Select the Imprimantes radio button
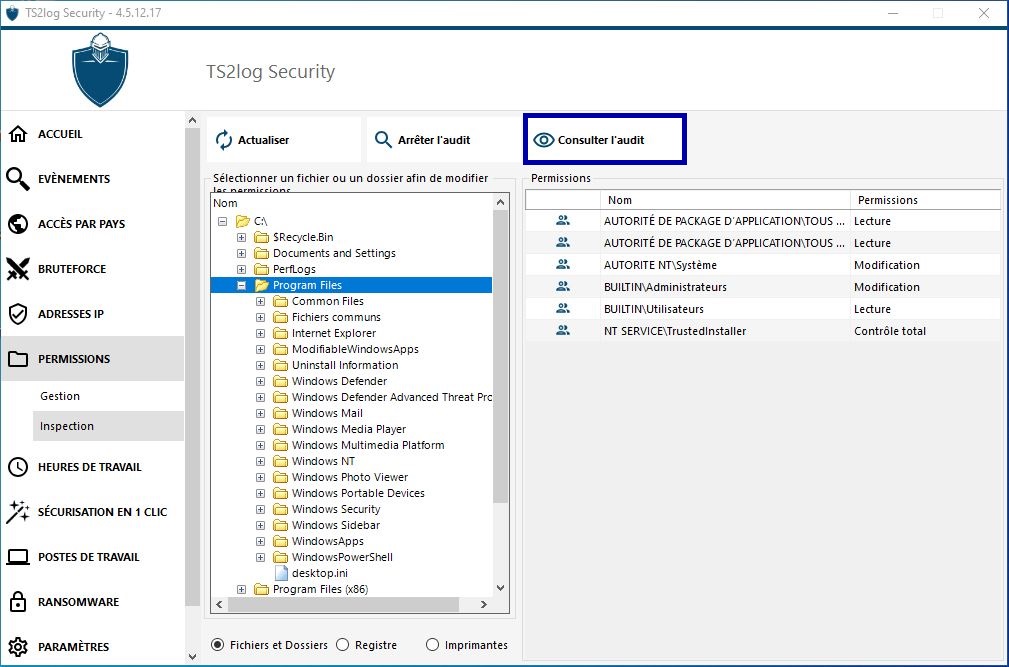 click(432, 644)
